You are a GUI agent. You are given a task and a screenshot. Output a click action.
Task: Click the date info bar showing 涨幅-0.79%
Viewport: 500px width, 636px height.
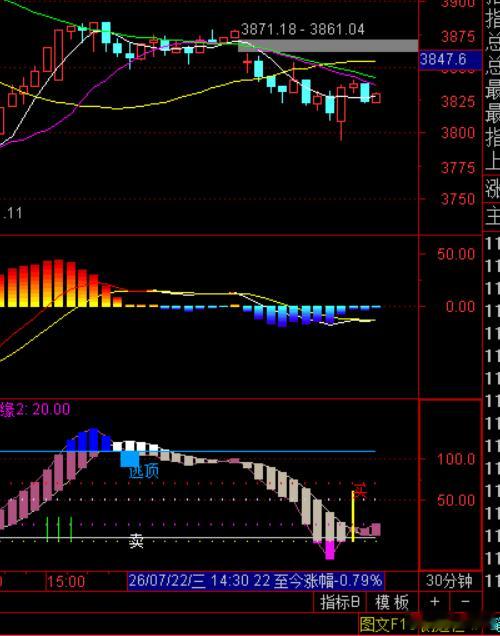tap(255, 580)
